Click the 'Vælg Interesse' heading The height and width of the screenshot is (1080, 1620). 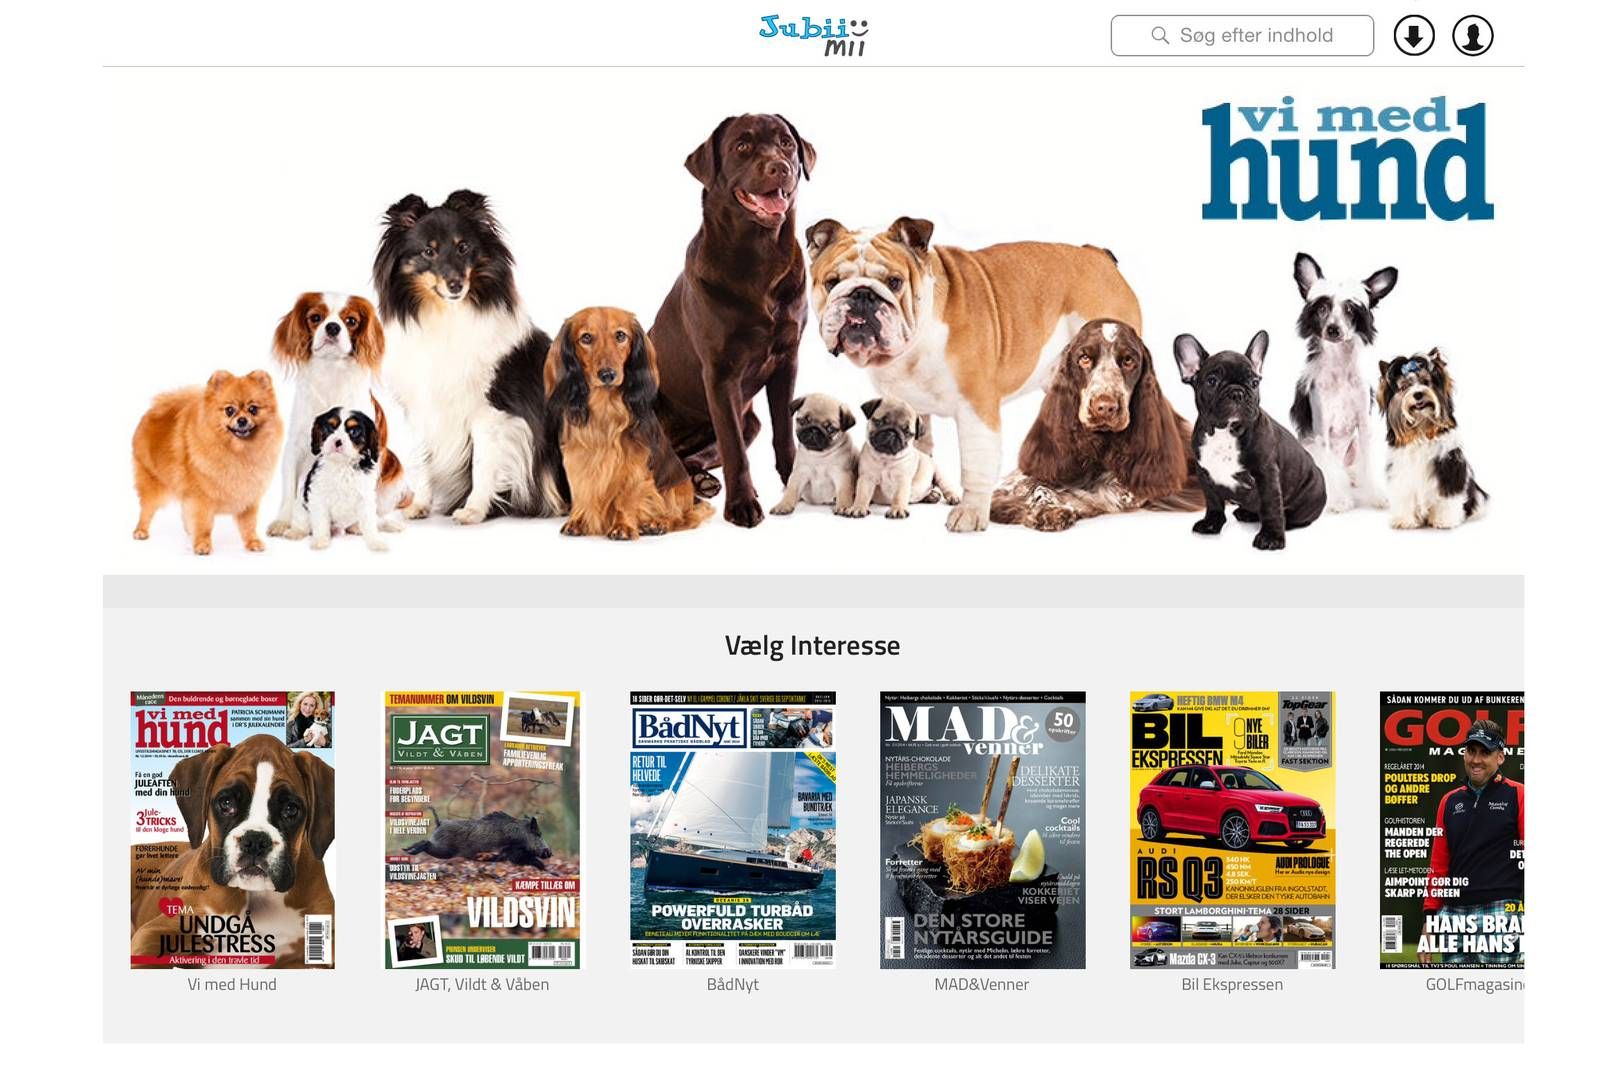[x=812, y=646]
